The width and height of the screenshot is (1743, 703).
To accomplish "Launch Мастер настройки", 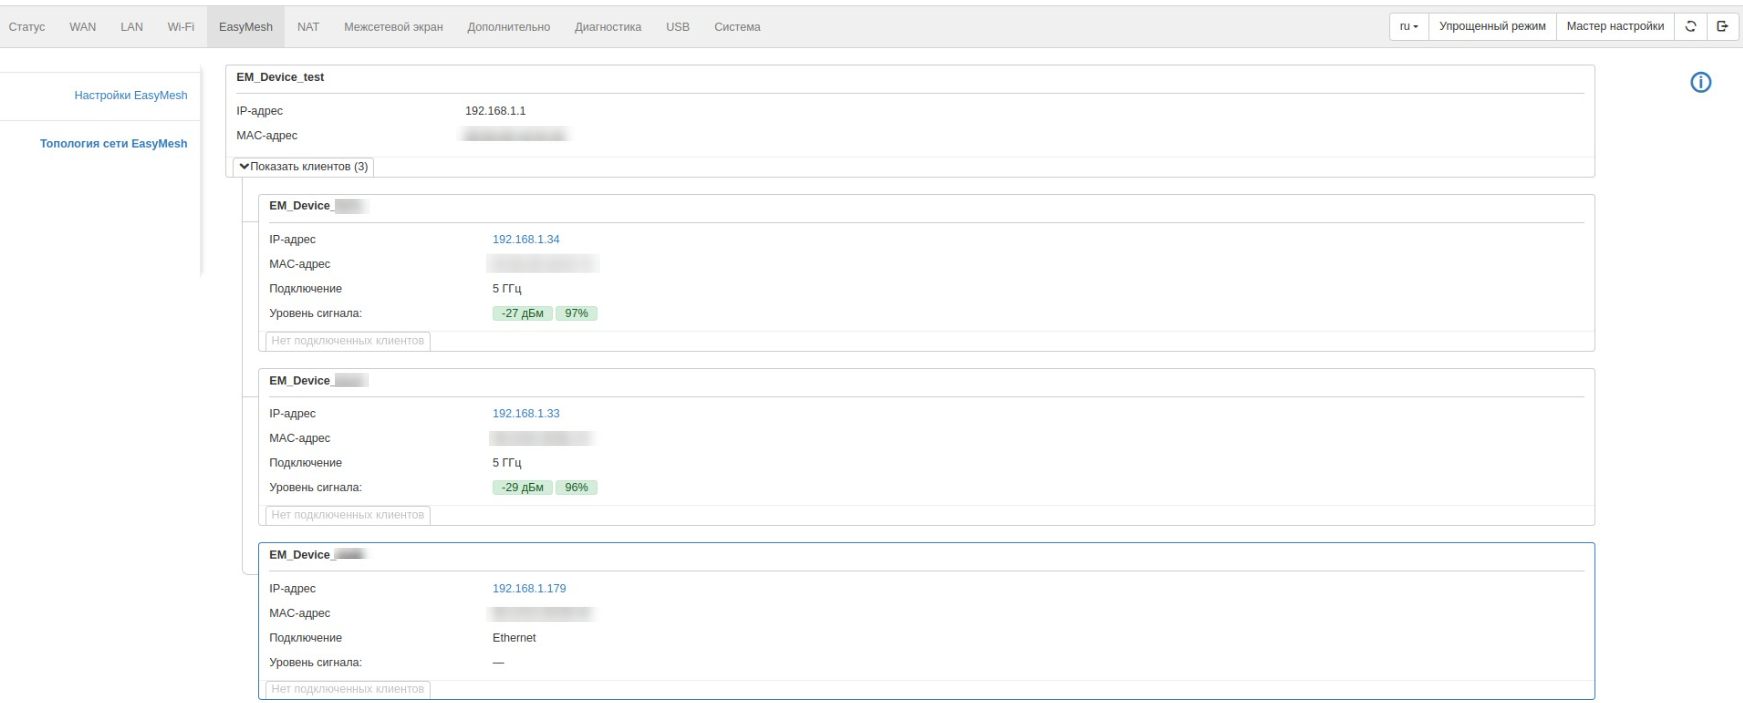I will [1615, 27].
